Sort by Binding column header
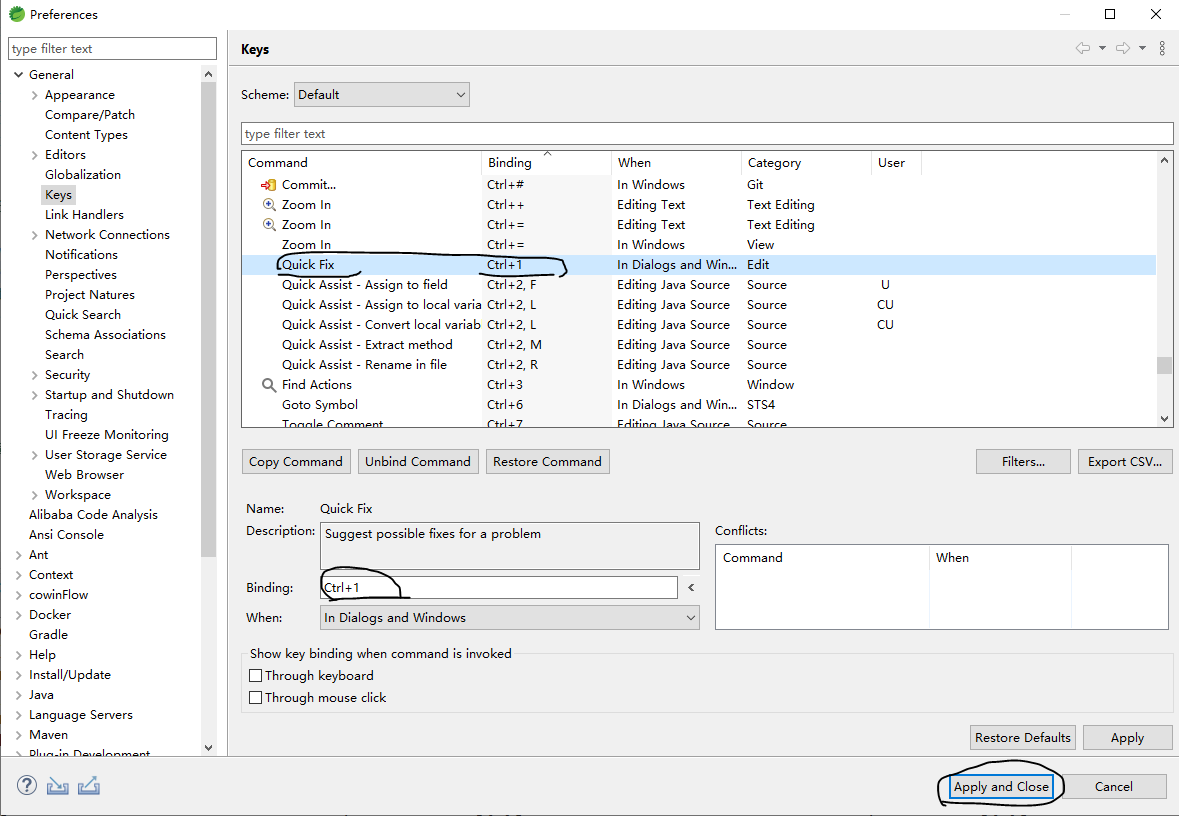 (x=547, y=162)
